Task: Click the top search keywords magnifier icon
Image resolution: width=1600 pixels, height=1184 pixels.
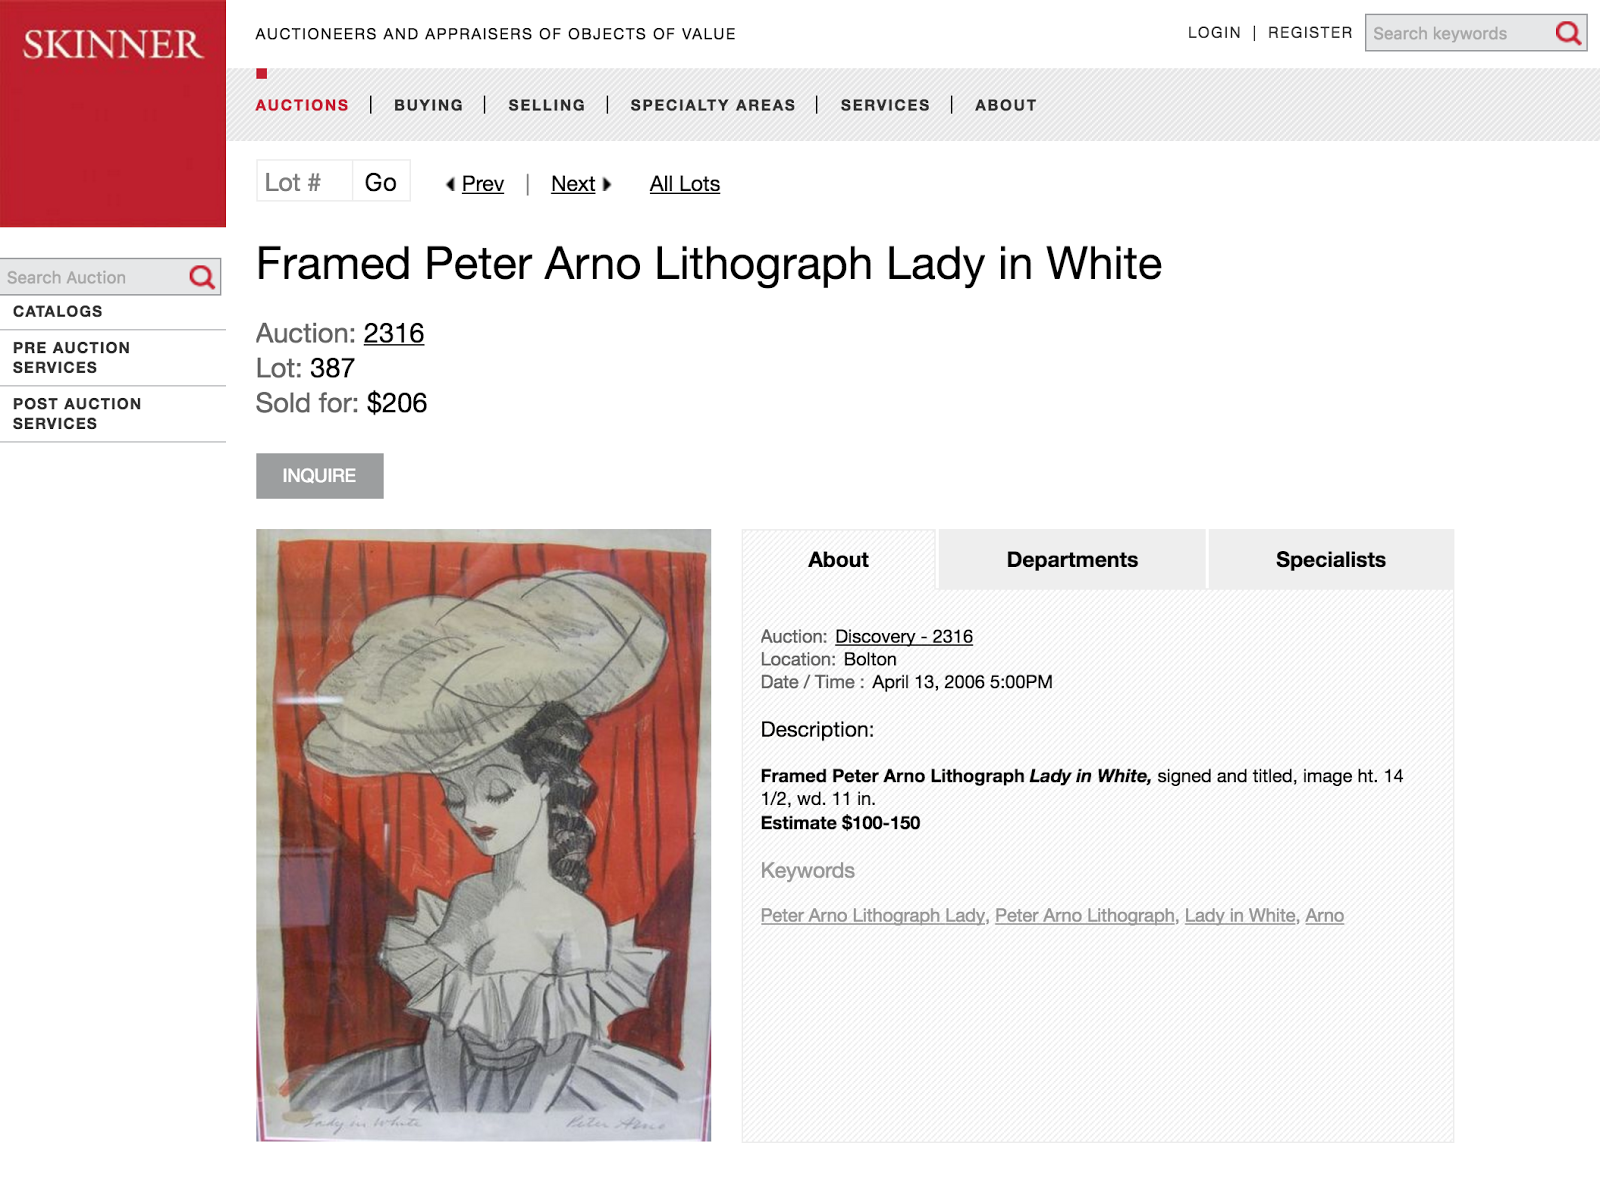Action: [1568, 33]
